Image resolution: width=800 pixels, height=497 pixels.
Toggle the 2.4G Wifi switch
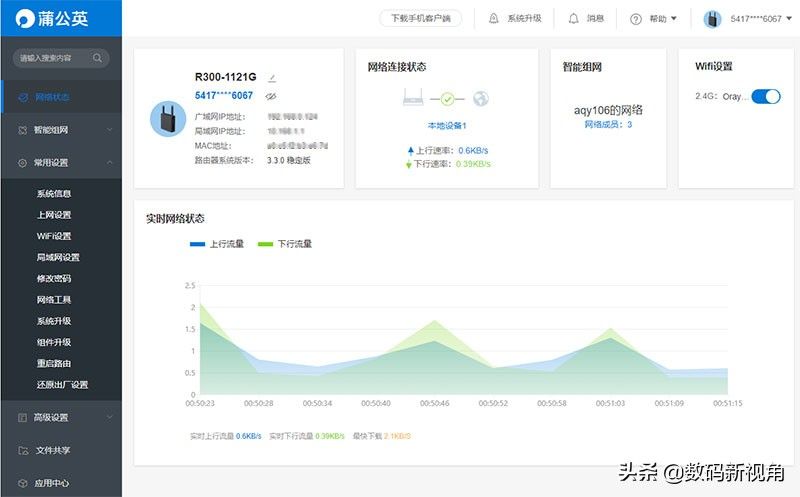tap(766, 96)
